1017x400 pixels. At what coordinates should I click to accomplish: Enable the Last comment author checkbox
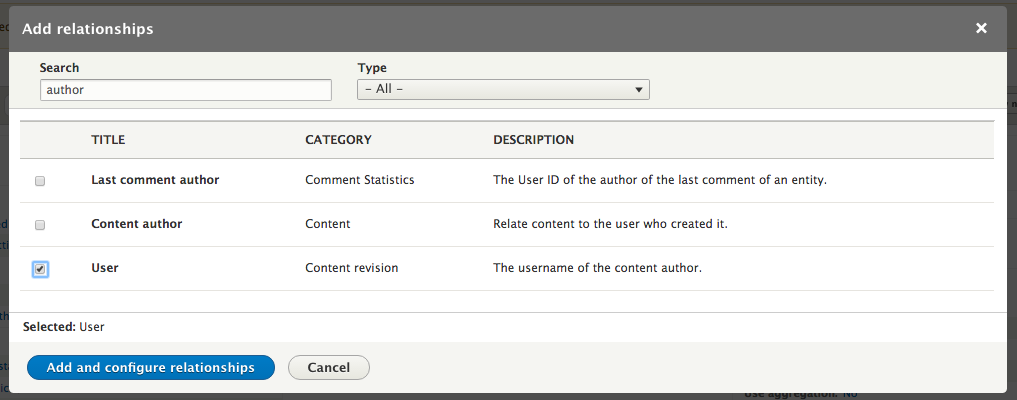(40, 181)
